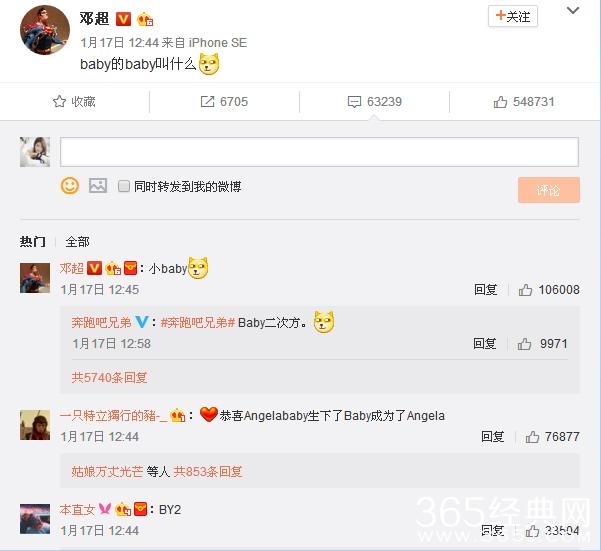This screenshot has height=551, width=601.
Task: Select the 热门 comments tab
Action: coord(33,242)
